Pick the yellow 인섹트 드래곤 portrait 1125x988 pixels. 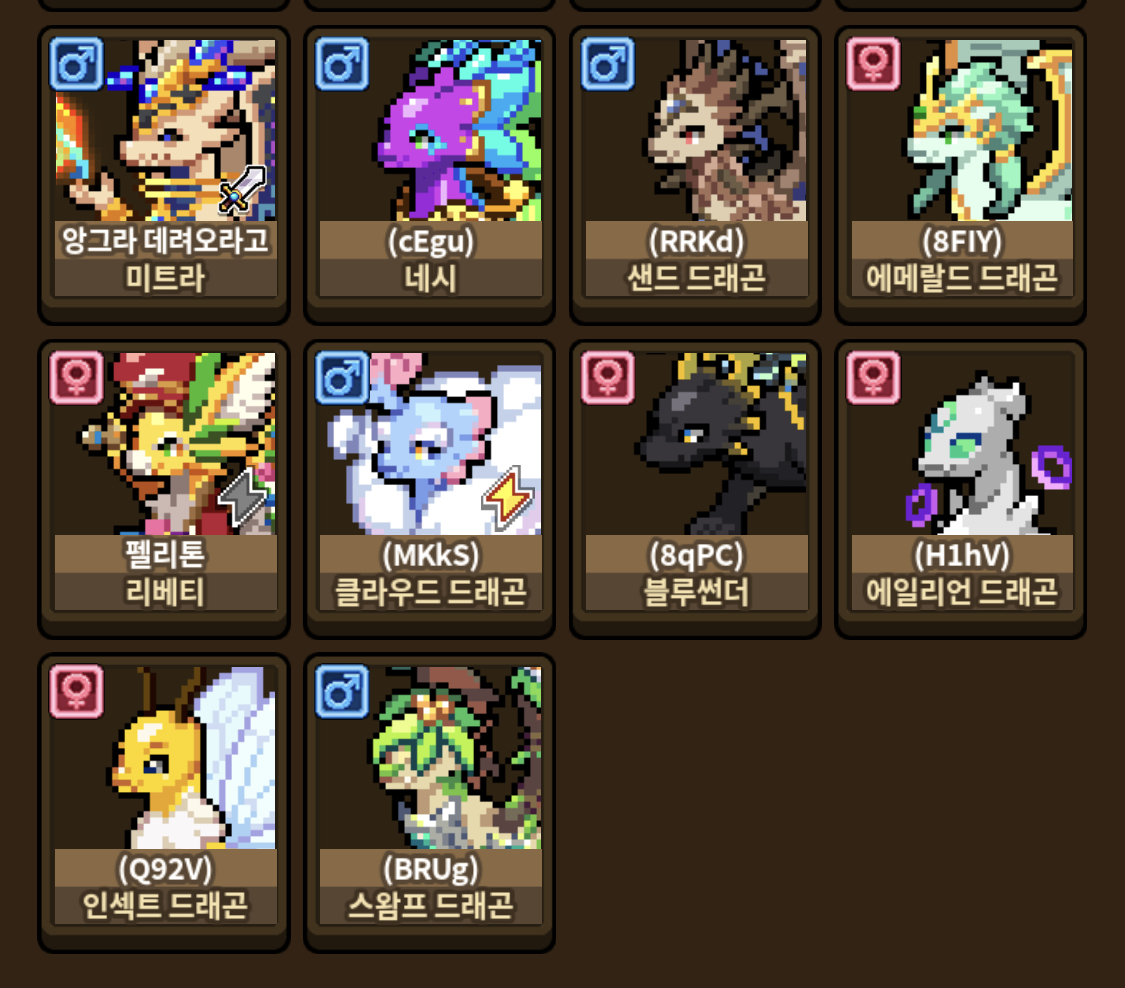pos(165,758)
